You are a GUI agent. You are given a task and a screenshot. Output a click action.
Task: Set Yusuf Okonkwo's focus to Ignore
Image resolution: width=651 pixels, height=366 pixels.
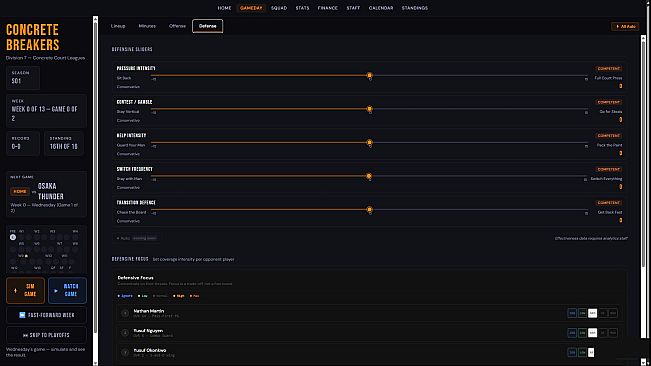[x=572, y=352]
